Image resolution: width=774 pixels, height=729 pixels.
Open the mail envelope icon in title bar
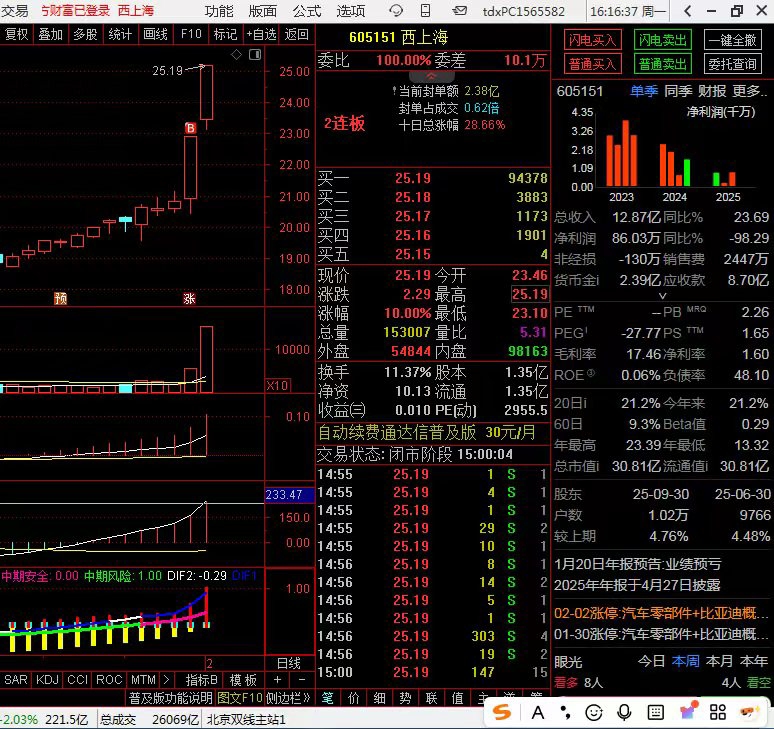coord(460,10)
